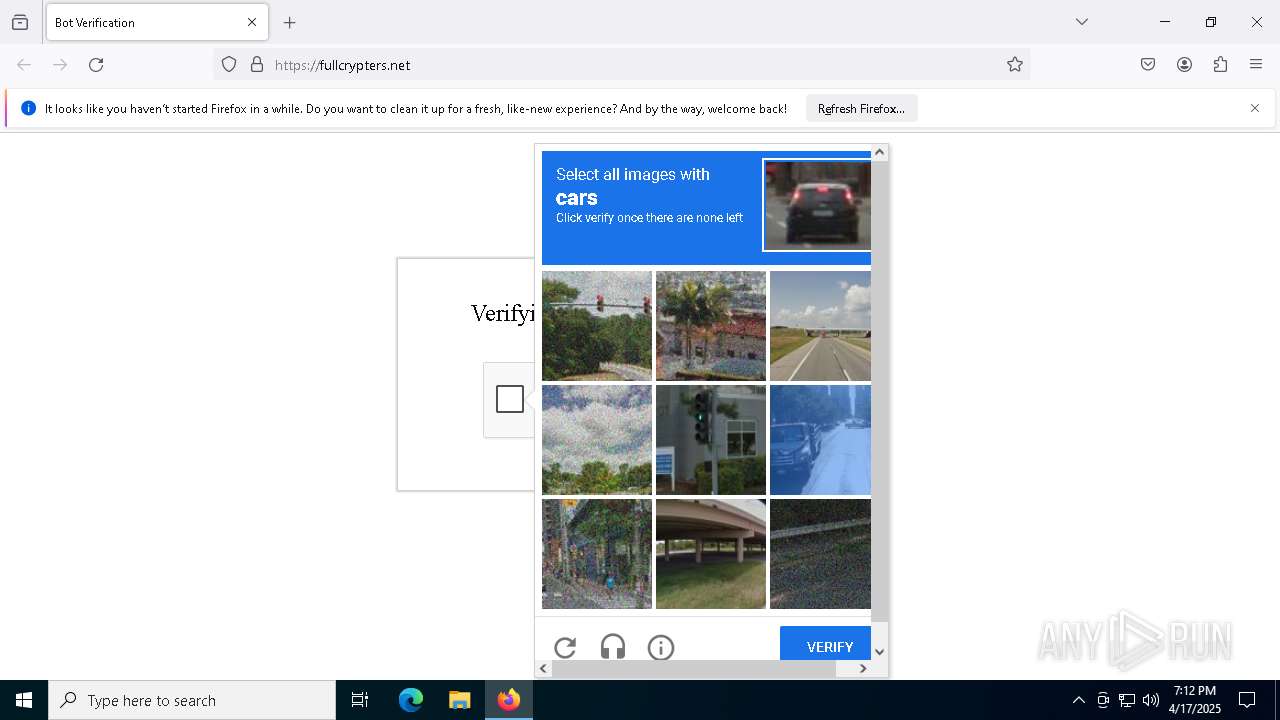This screenshot has width=1280, height=720.
Task: Tick the bot verification checkbox
Action: coord(510,399)
